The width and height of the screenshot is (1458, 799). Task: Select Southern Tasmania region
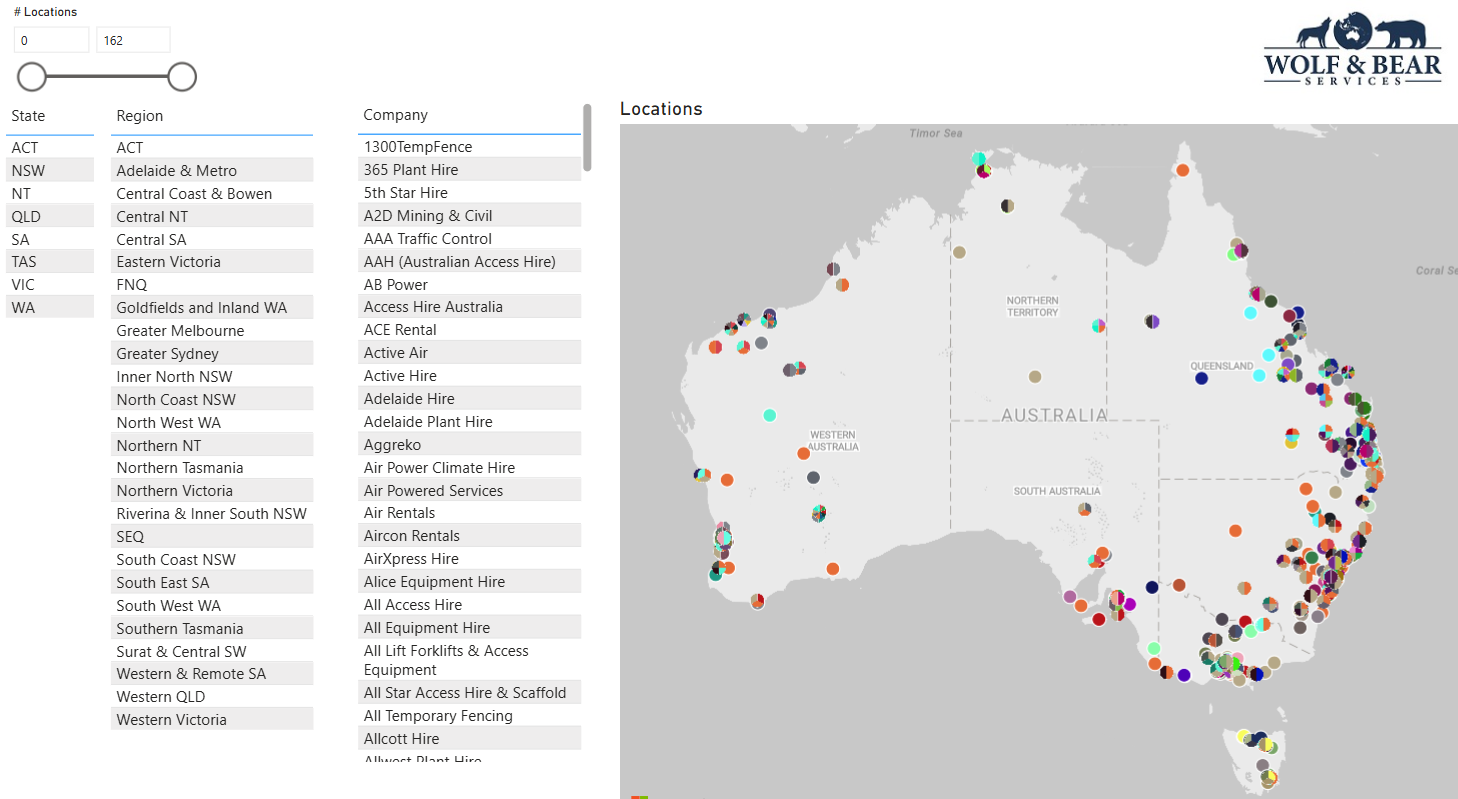coord(212,629)
